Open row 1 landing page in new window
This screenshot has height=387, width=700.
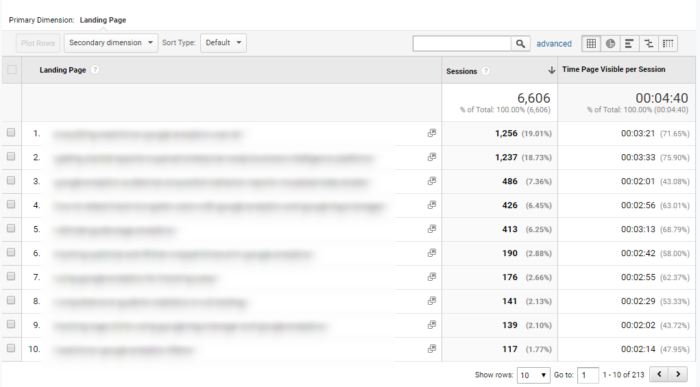432,133
